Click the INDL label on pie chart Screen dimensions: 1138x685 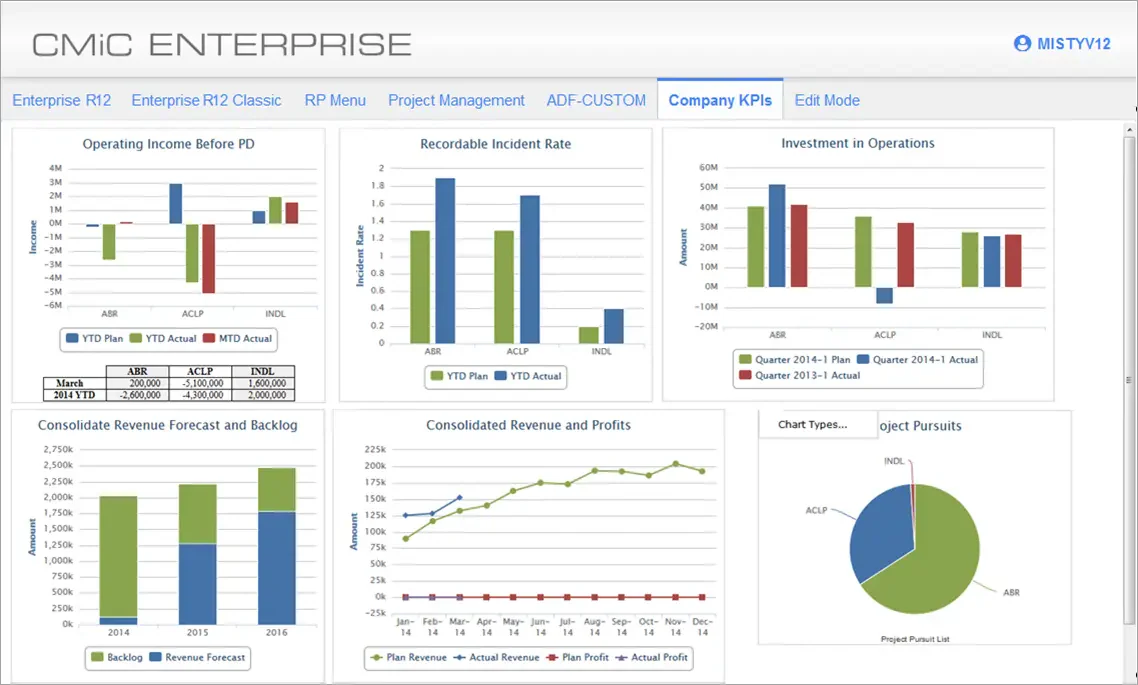[x=894, y=461]
